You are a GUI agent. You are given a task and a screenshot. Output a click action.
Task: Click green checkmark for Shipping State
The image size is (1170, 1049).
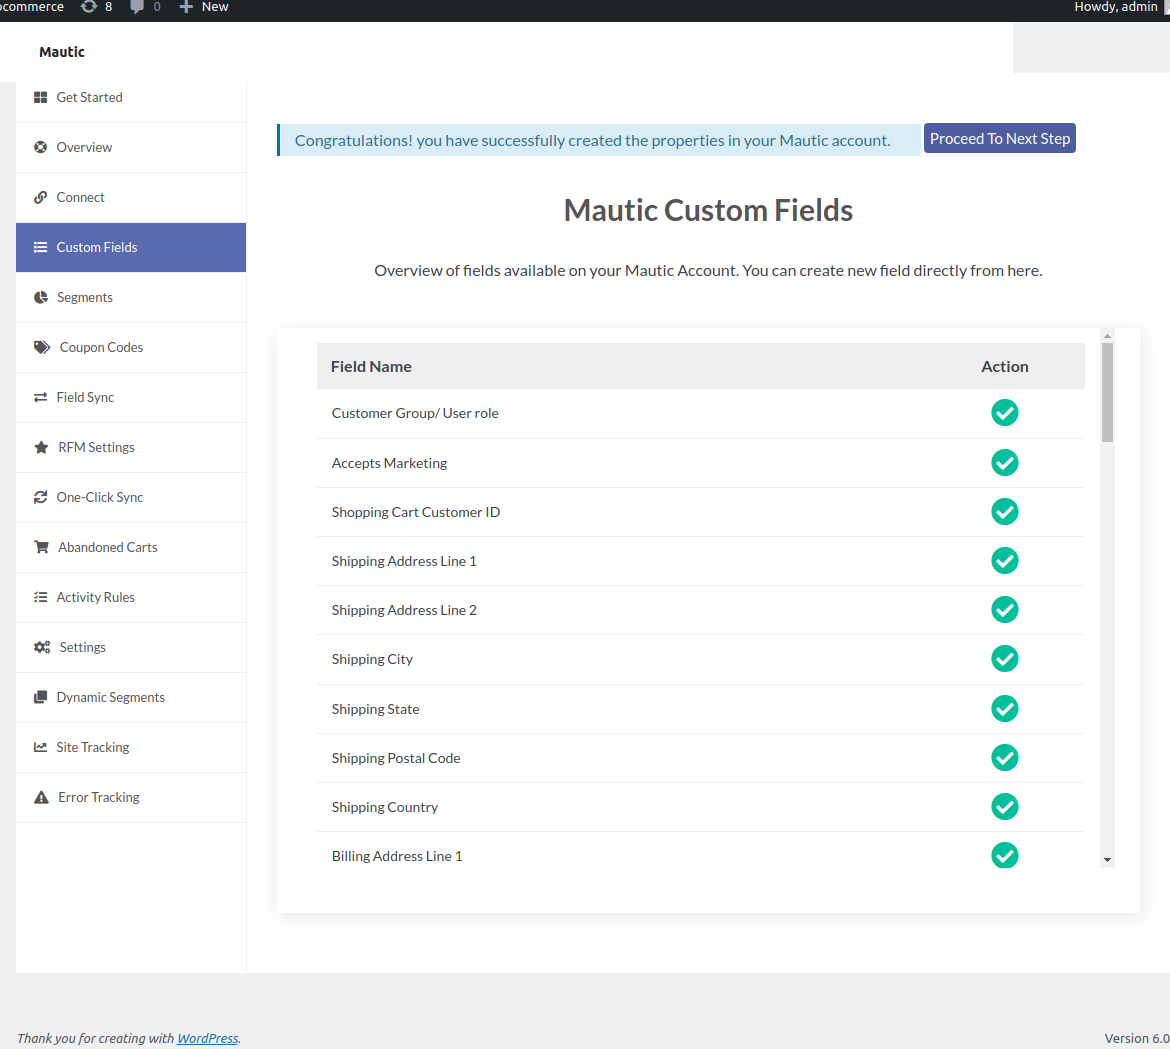(x=1004, y=709)
